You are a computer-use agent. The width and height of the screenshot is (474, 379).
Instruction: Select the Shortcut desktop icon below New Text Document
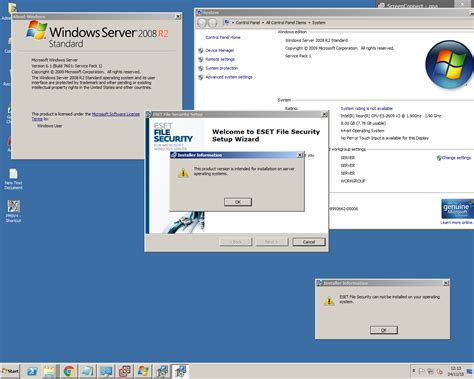(x=13, y=211)
